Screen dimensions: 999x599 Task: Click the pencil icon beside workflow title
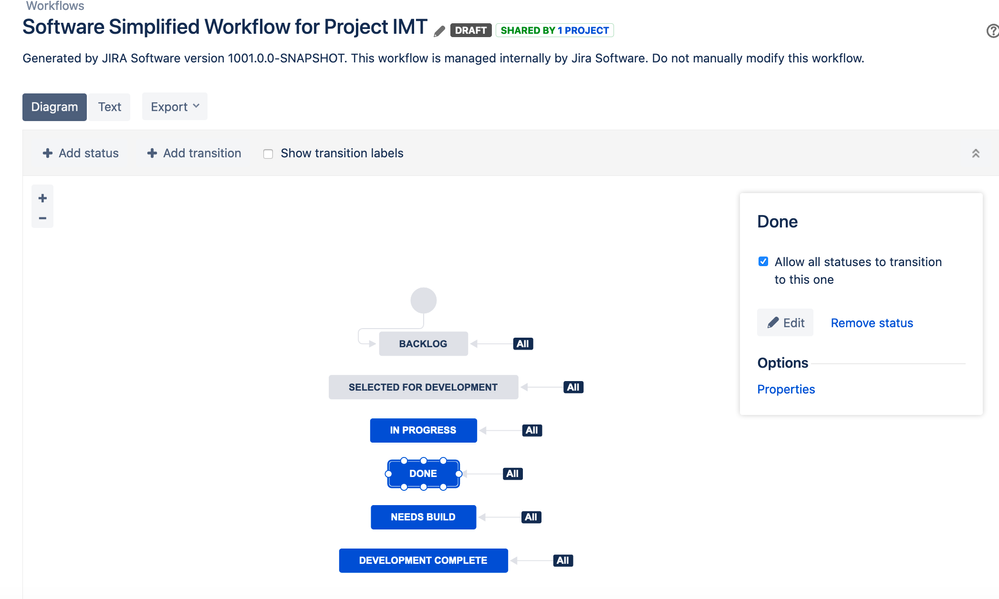(439, 31)
